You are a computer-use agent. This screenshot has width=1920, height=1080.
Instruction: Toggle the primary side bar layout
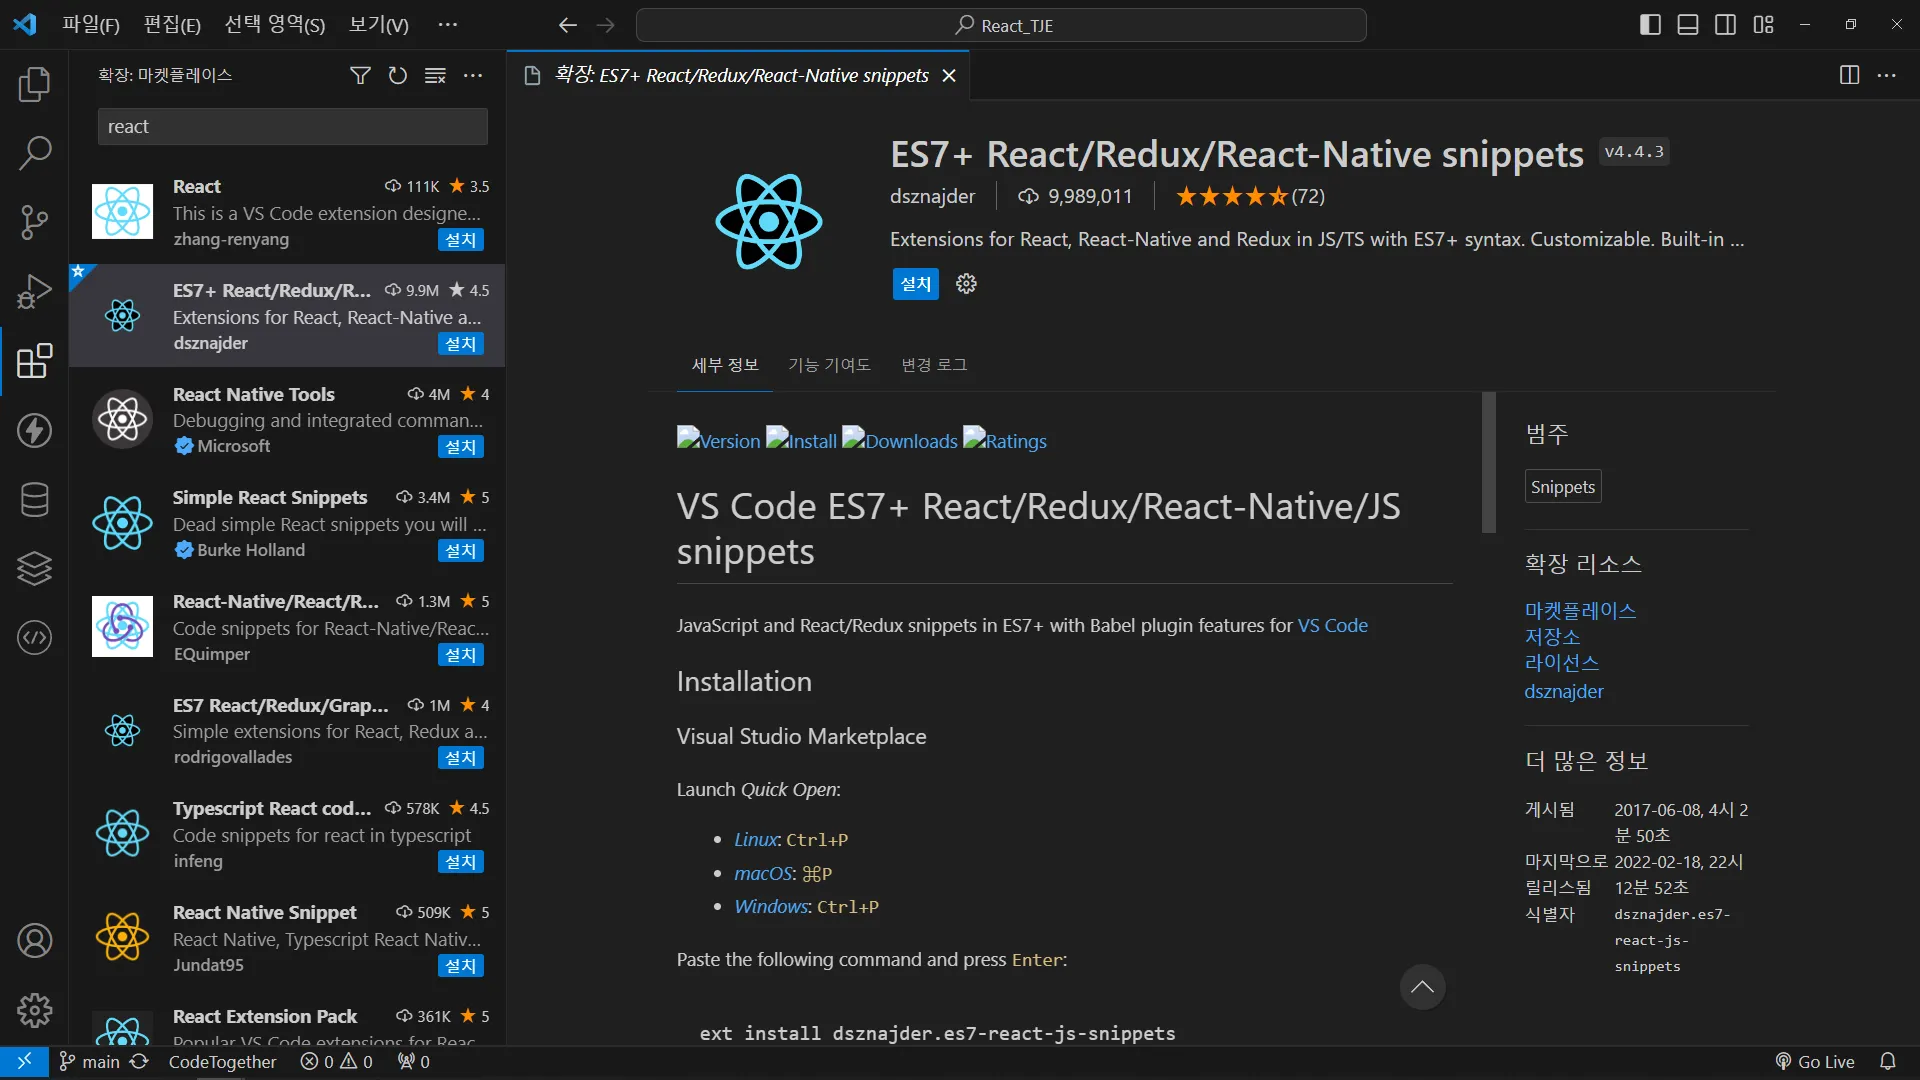click(x=1650, y=25)
